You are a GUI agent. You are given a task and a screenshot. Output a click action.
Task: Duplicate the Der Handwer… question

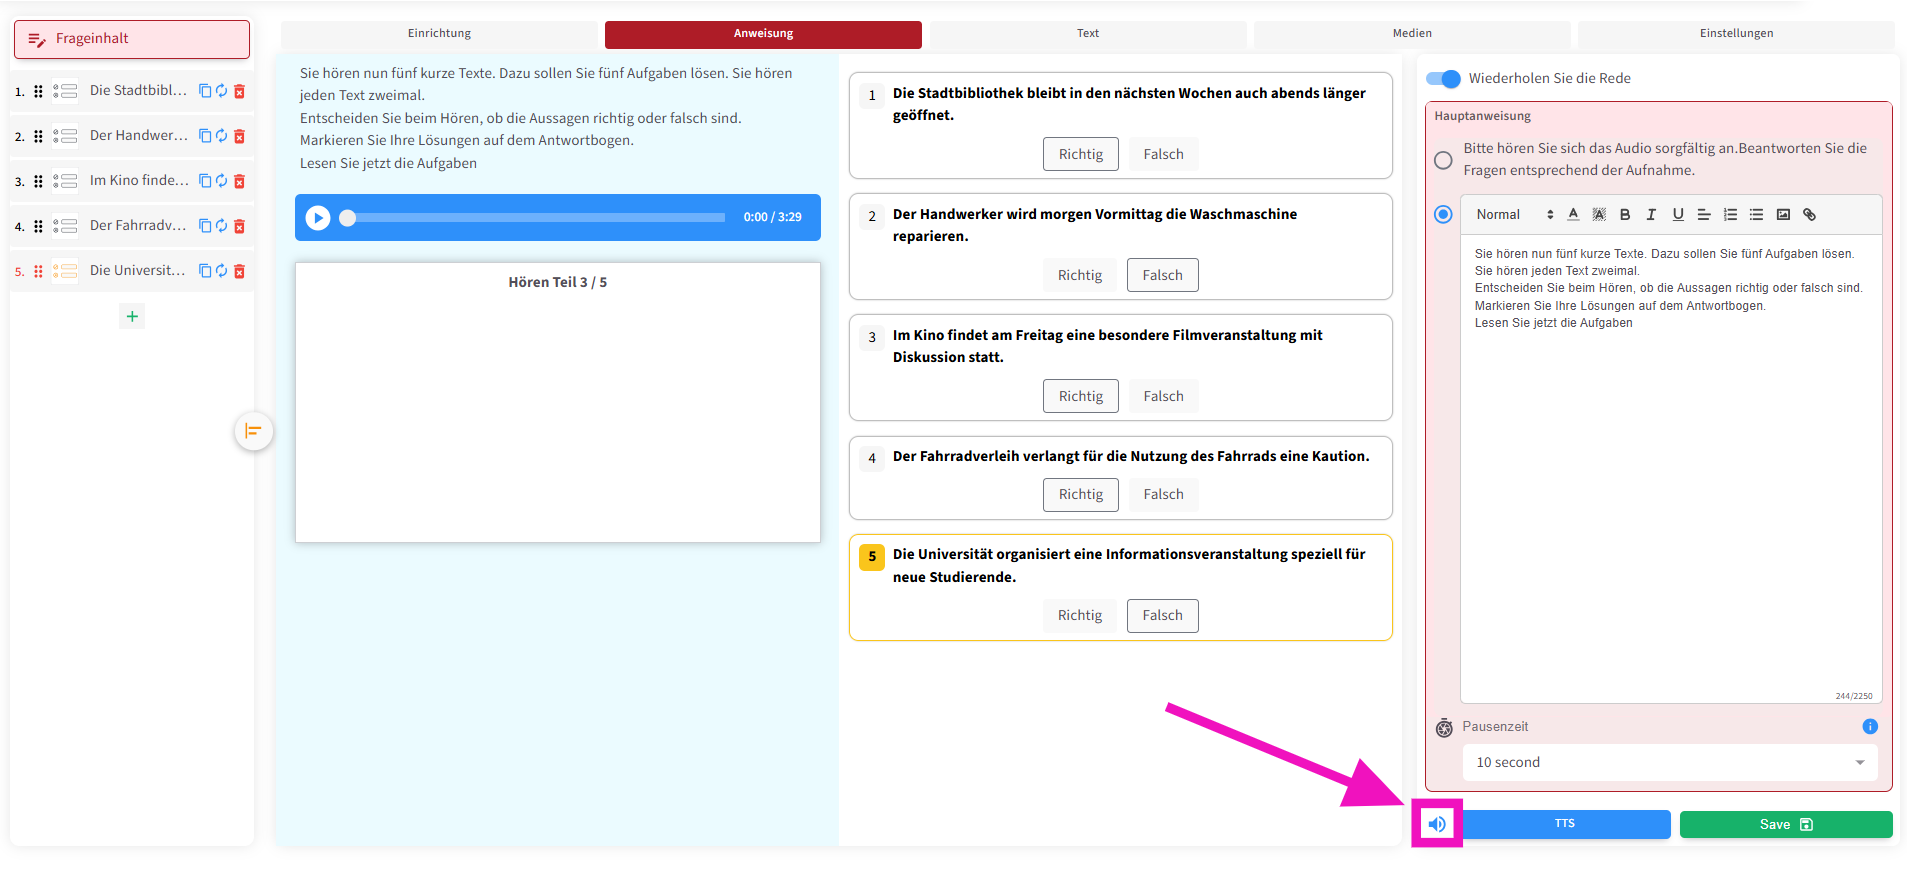point(205,136)
